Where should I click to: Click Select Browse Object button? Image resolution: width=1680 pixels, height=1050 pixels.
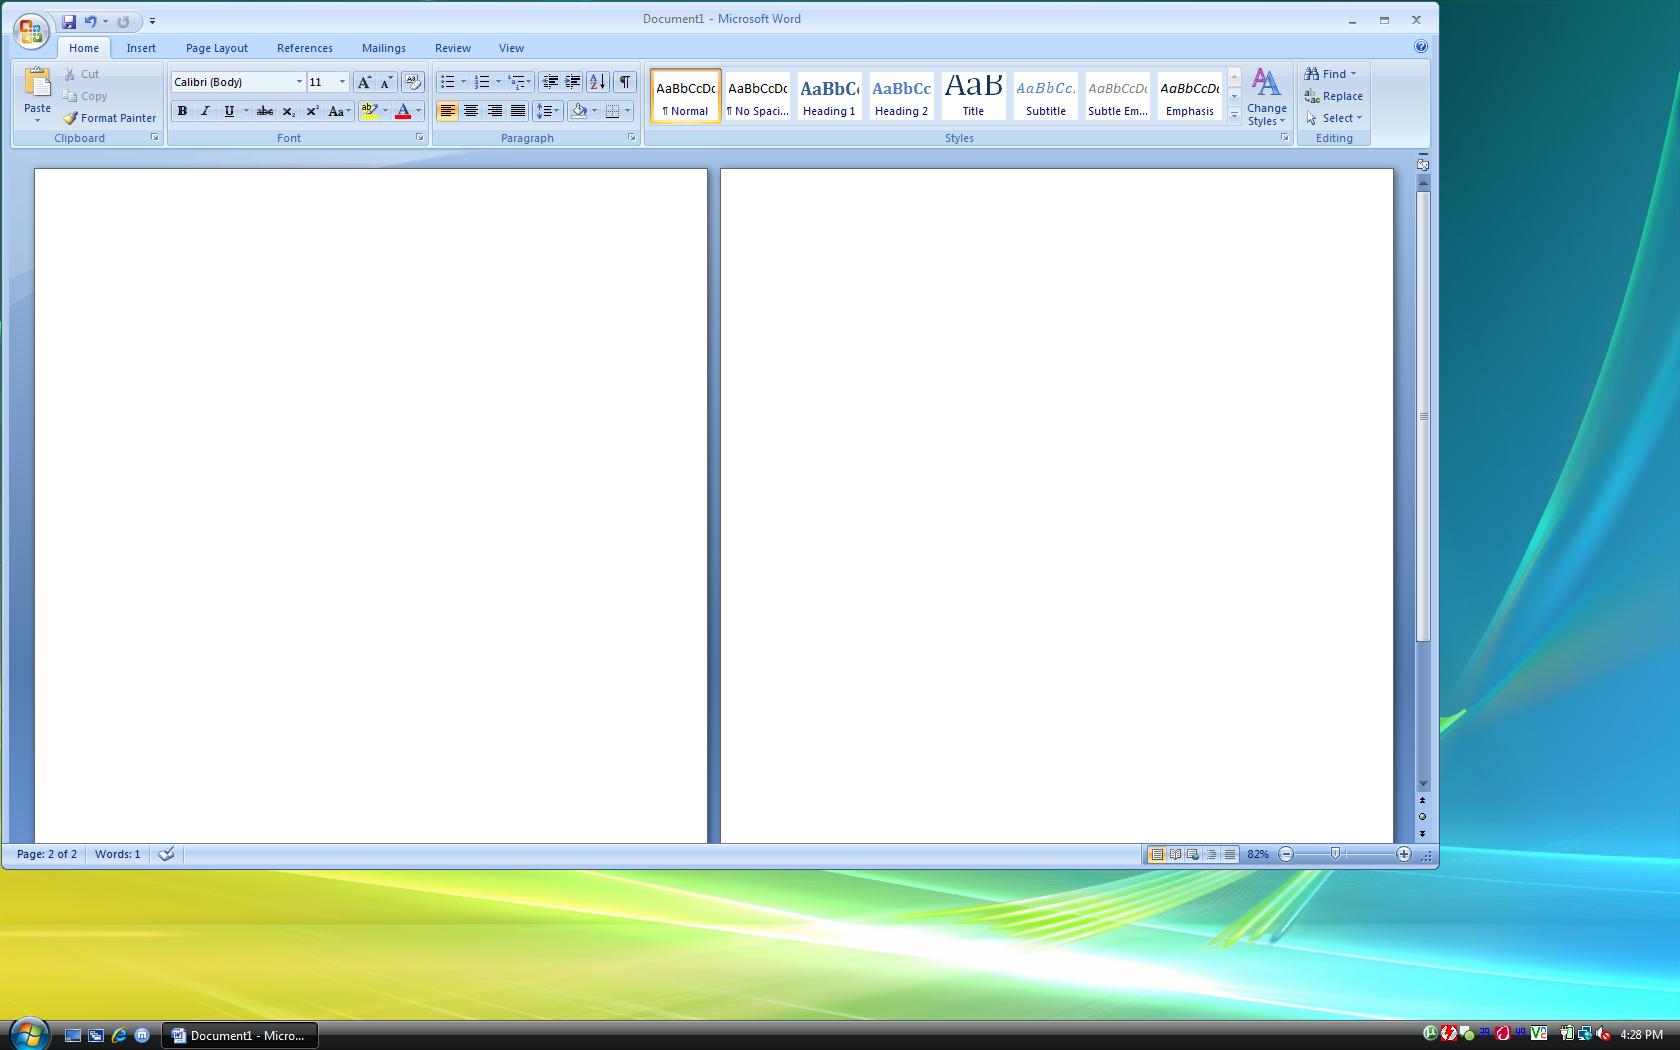tap(1423, 817)
